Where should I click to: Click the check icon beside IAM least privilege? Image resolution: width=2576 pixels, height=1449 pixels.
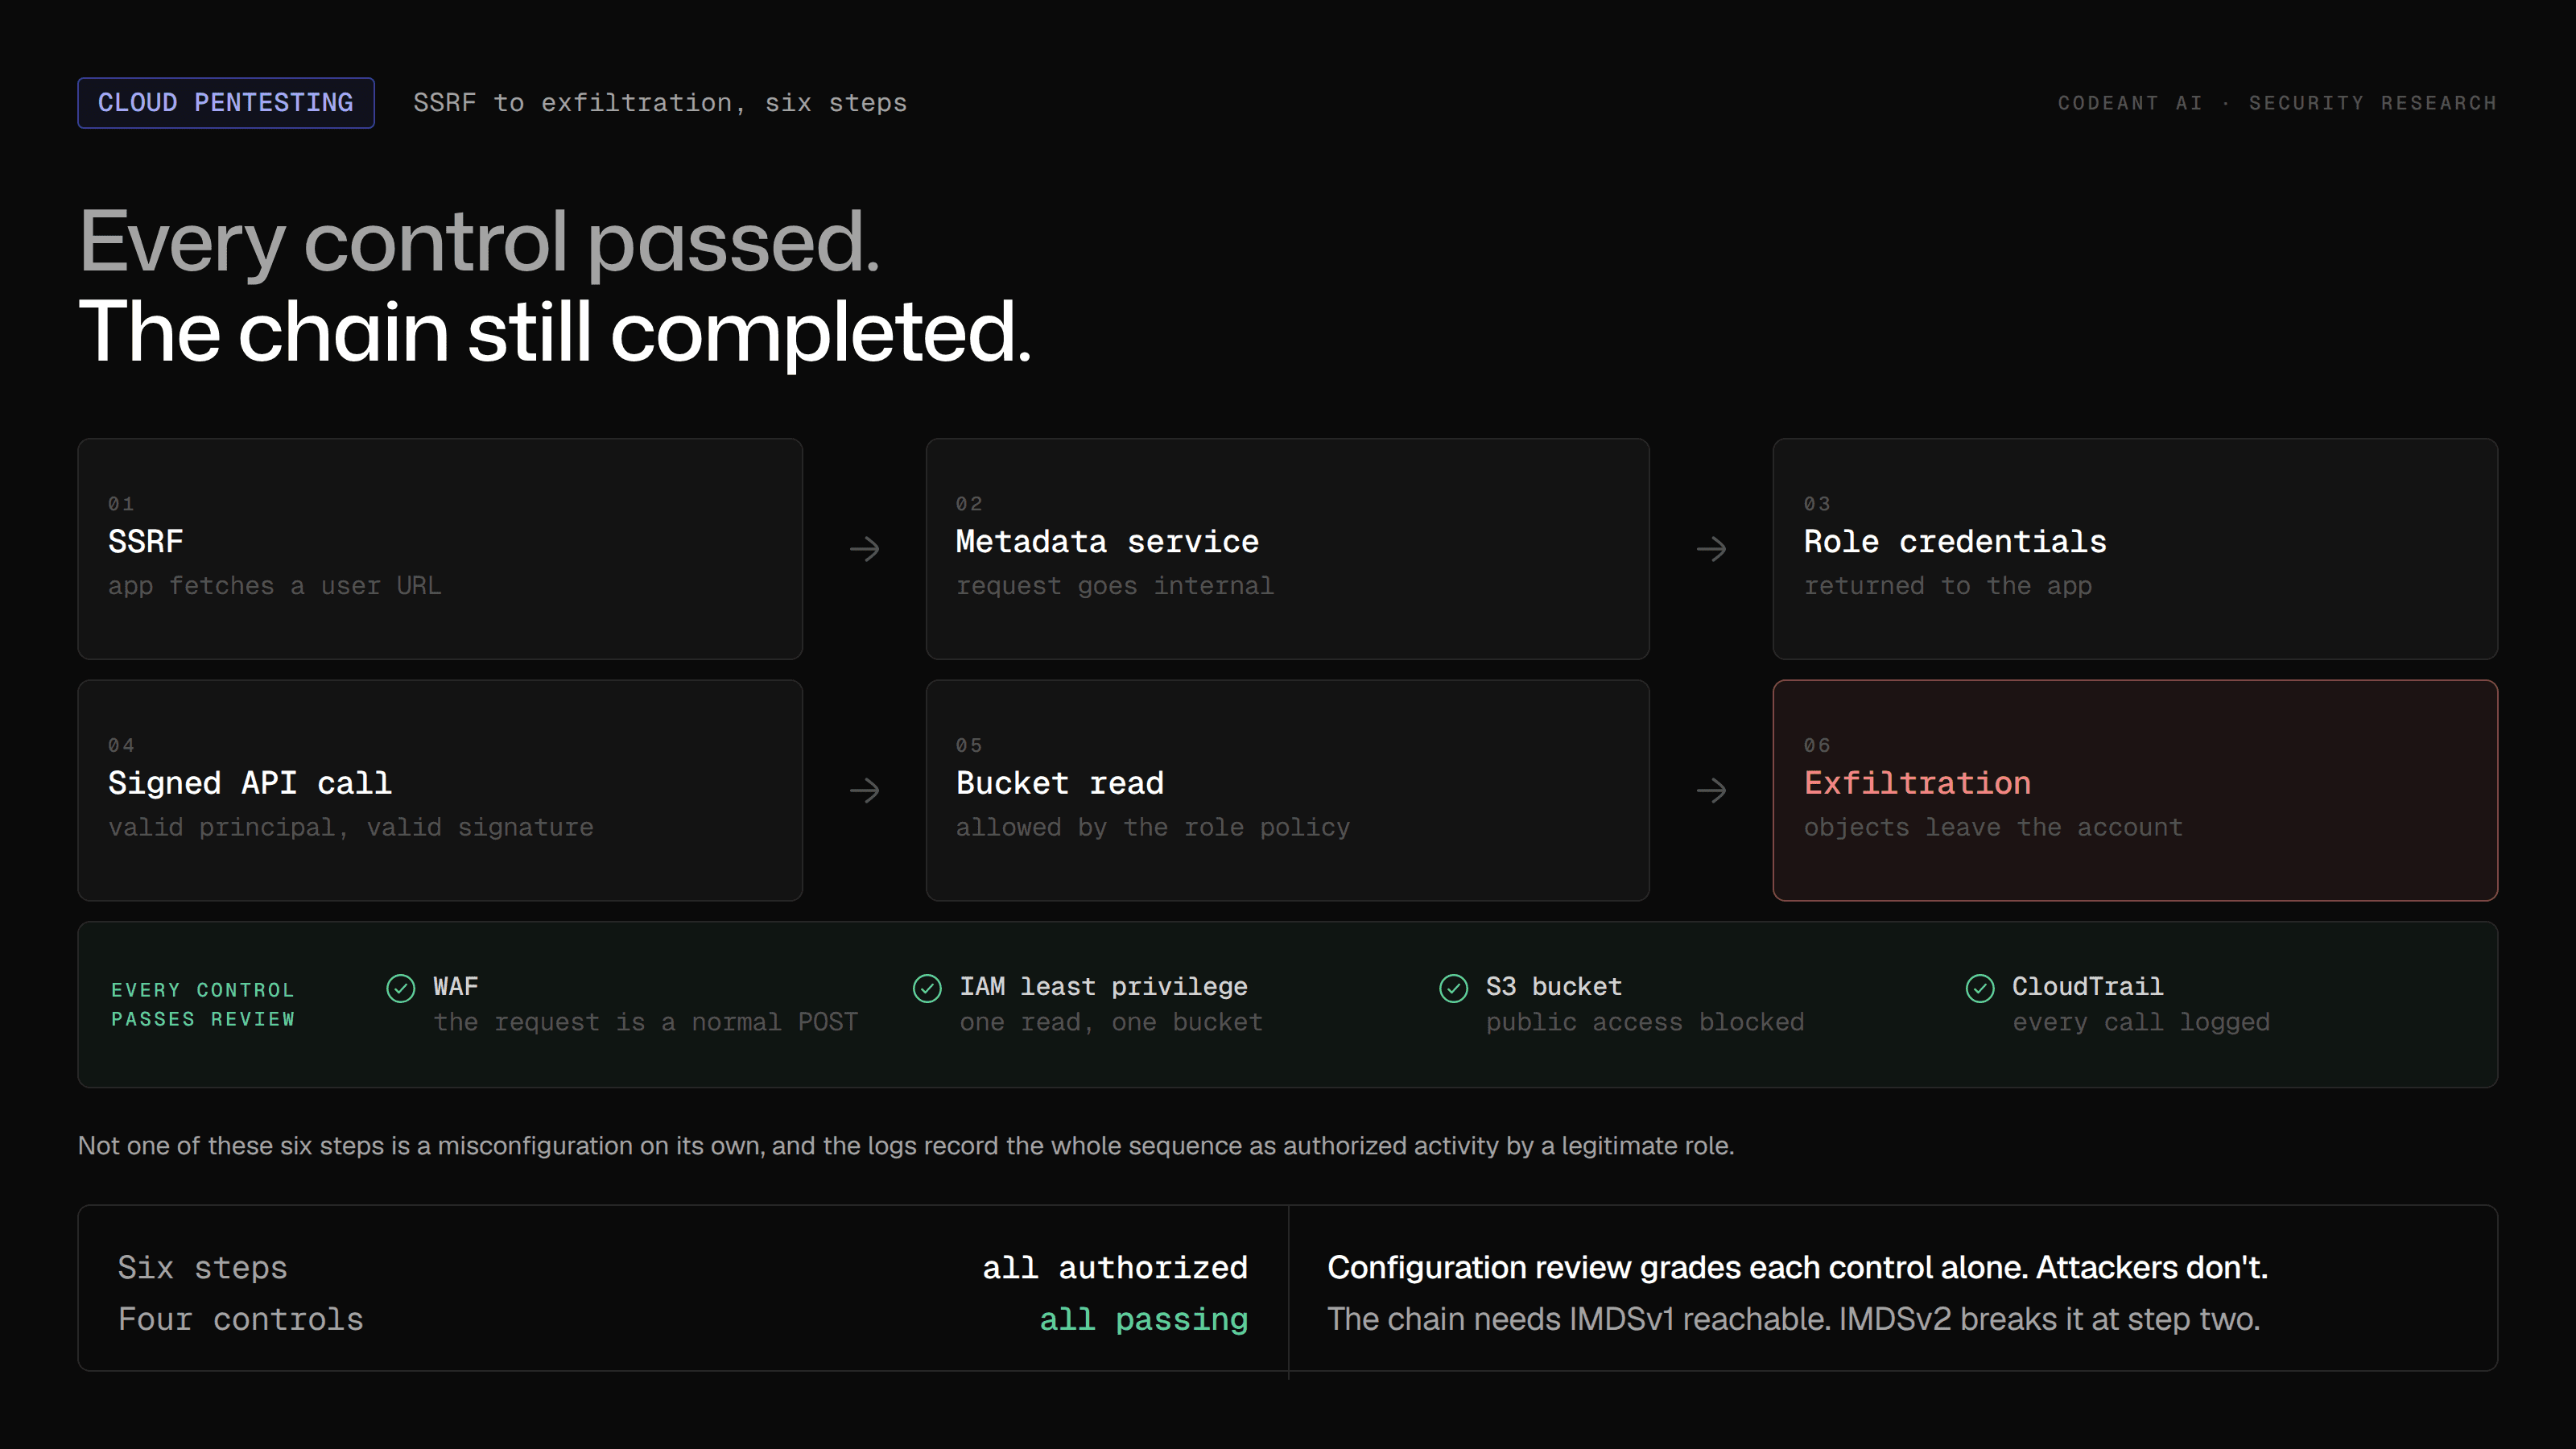point(927,988)
